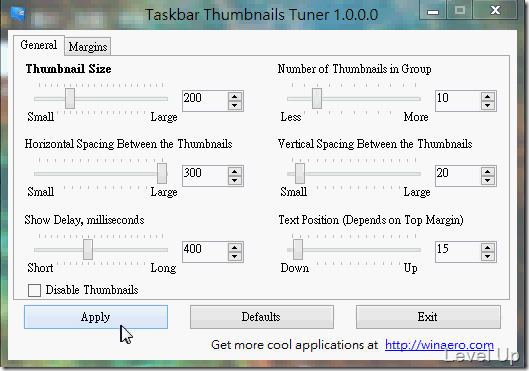Decrease thumbnails in group with down arrow
529x371 pixels.
coord(488,106)
